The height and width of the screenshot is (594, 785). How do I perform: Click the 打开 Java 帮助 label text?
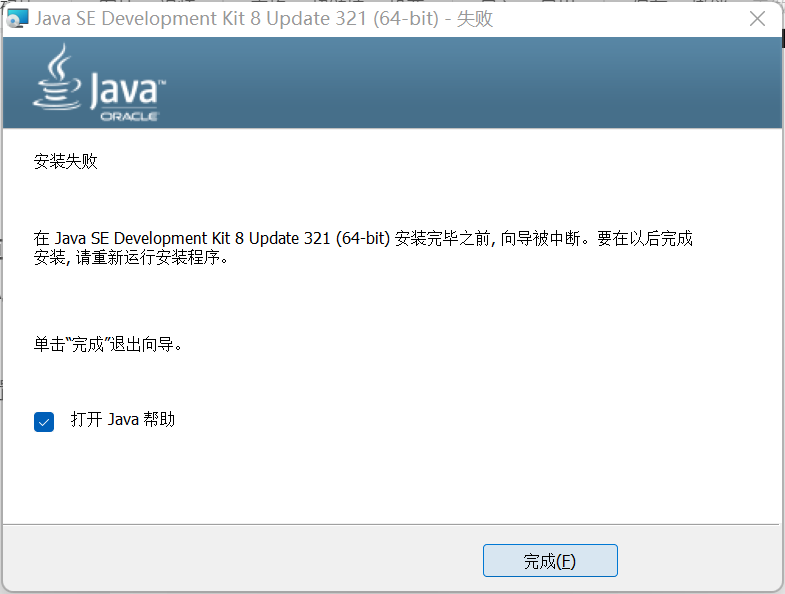(x=123, y=419)
